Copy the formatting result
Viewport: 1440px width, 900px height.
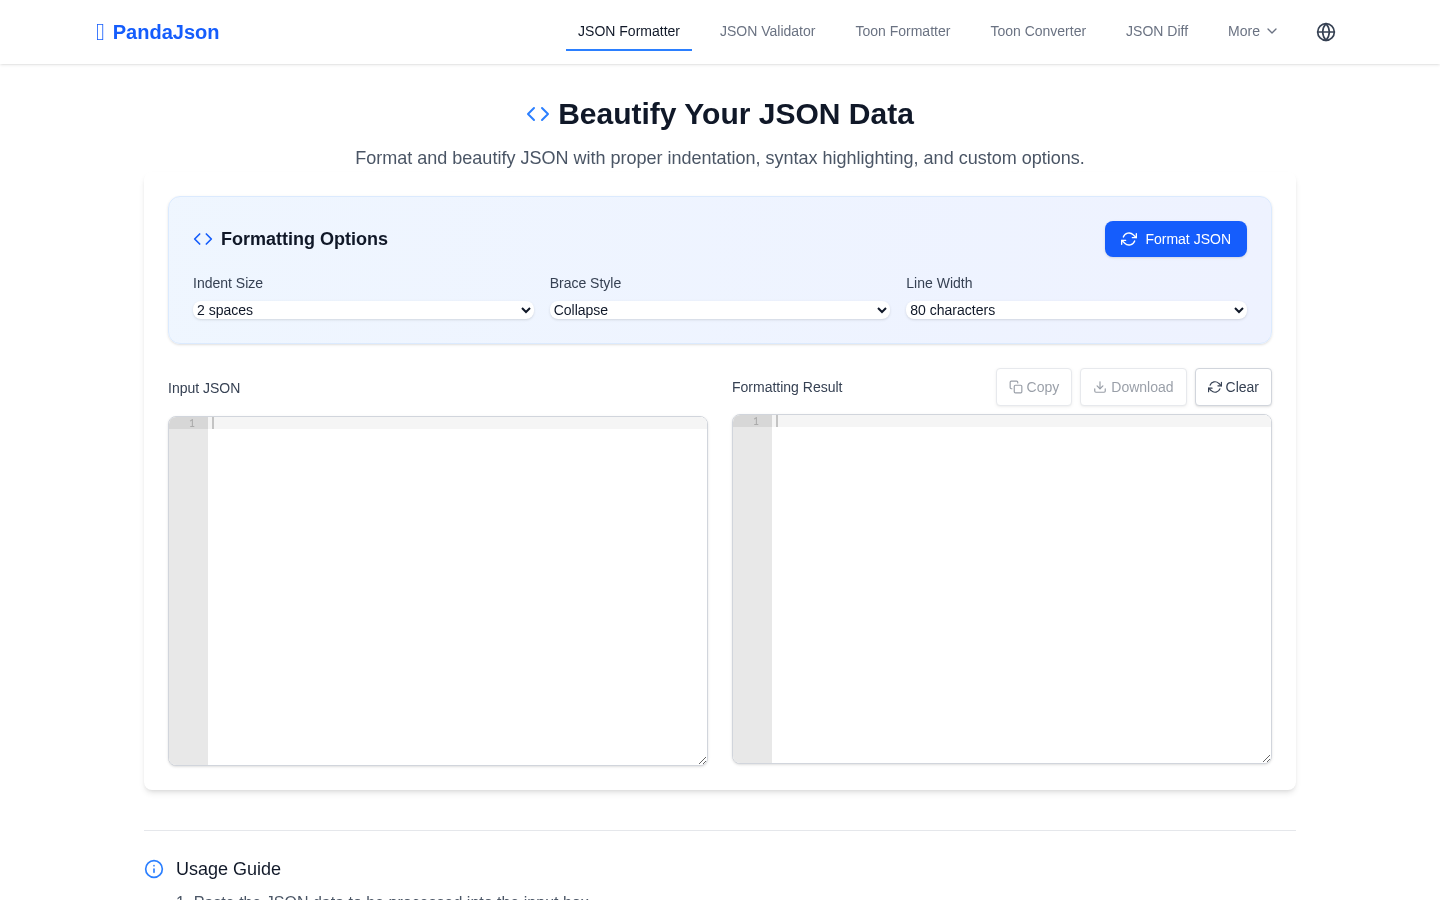coord(1034,387)
